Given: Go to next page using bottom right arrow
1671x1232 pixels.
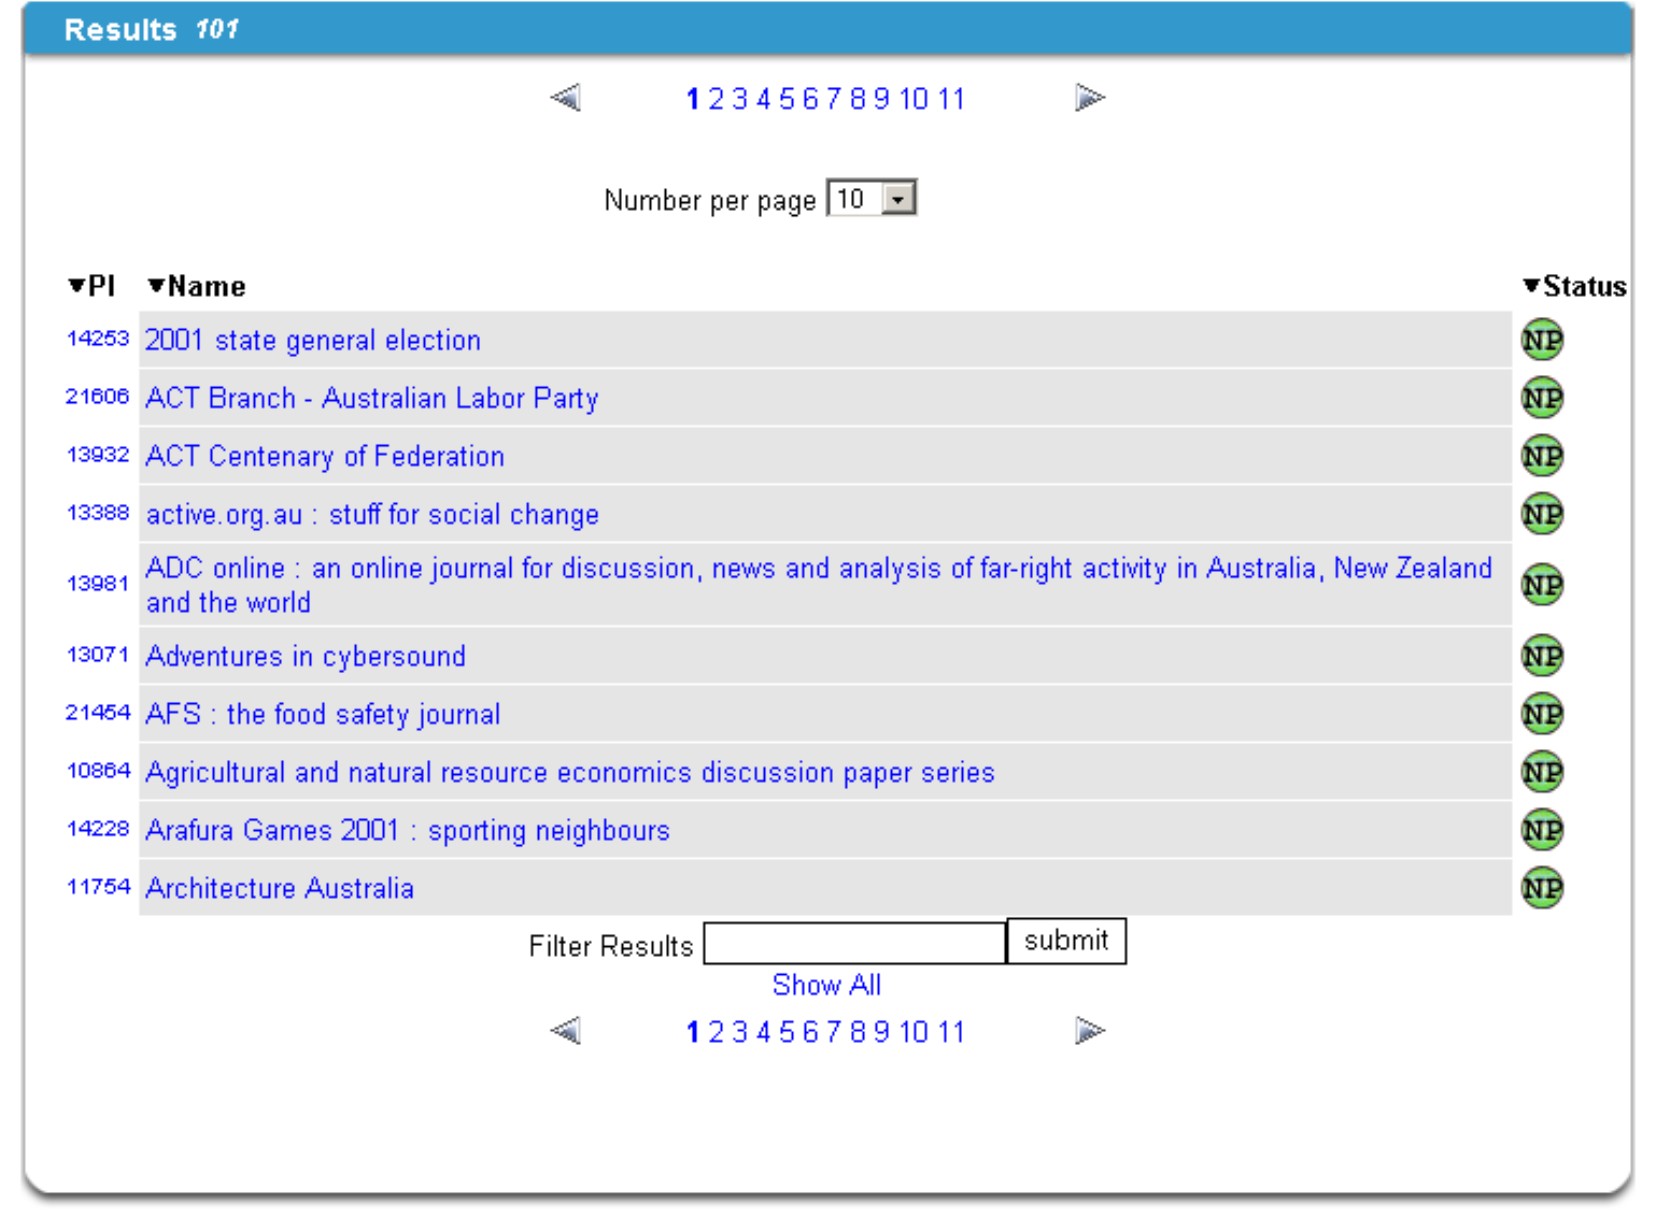Looking at the screenshot, I should pos(1090,1030).
